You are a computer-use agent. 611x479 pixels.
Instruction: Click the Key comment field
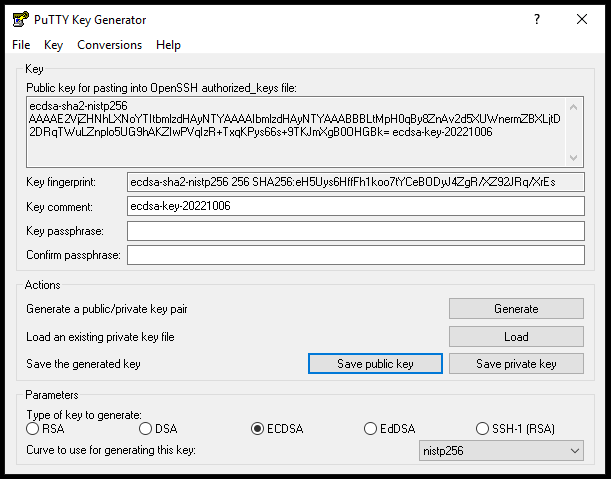pyautogui.click(x=356, y=206)
